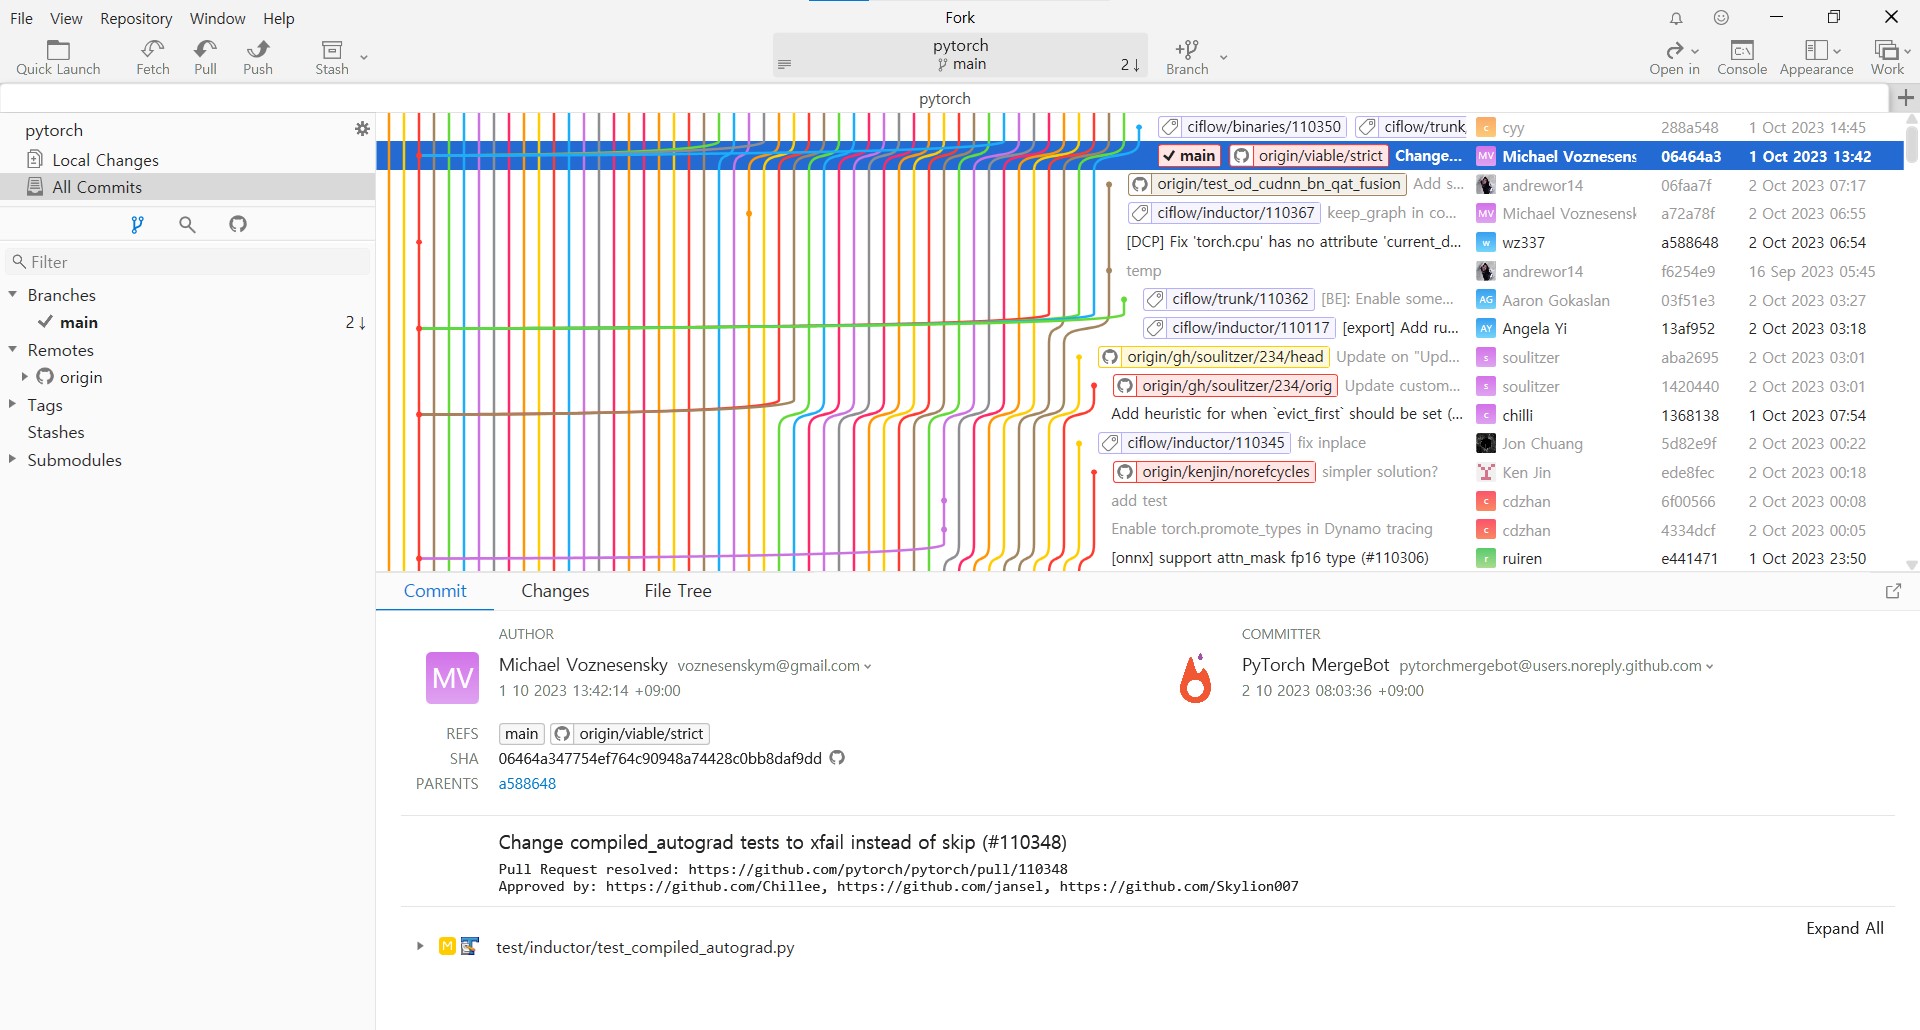Expand the Submodules section
Screen dimensions: 1920x1030
(x=13, y=459)
